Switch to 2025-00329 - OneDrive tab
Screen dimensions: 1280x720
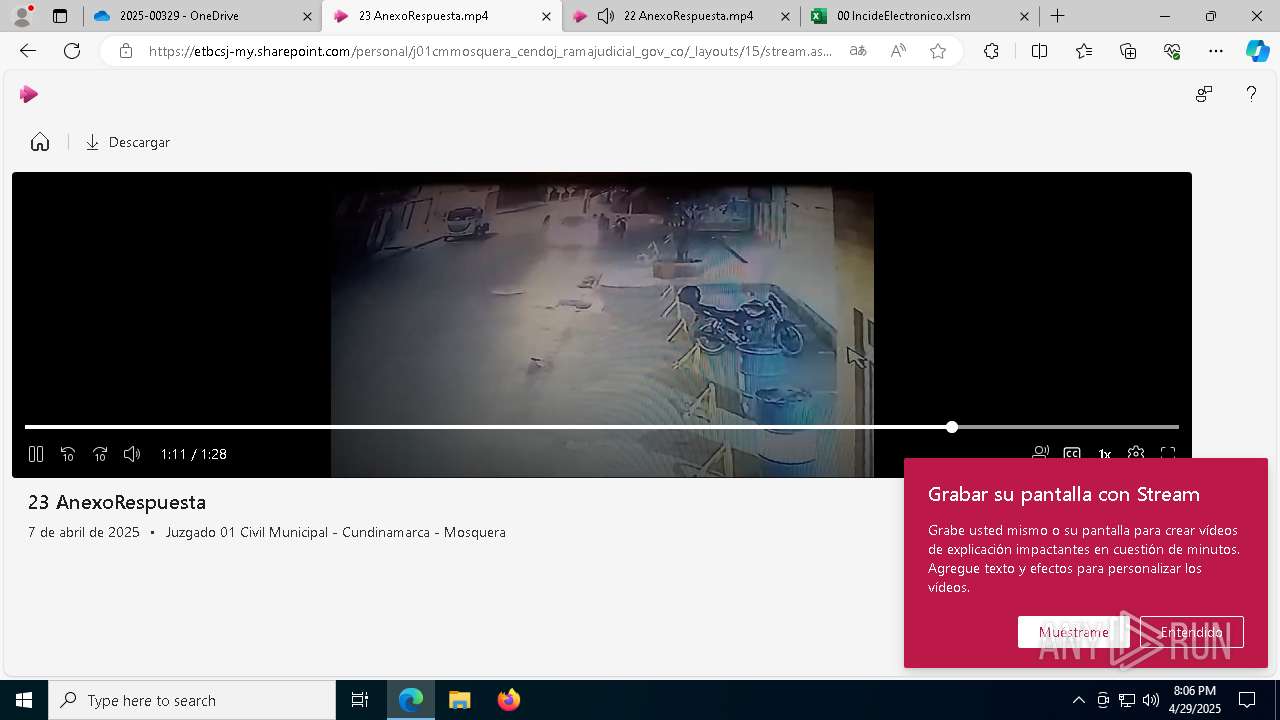[200, 16]
